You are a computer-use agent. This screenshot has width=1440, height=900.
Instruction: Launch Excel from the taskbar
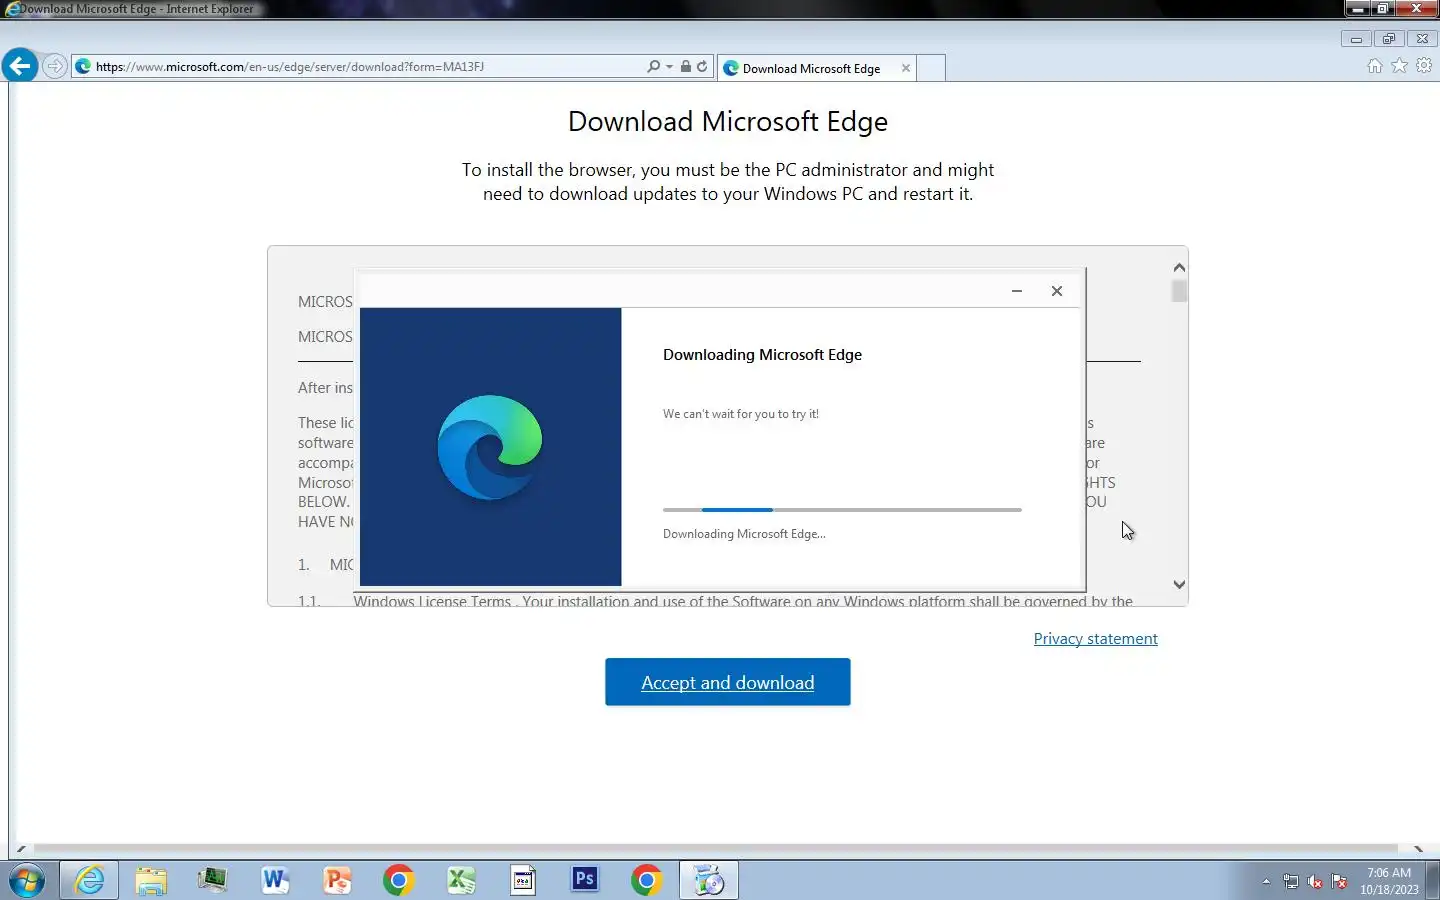(x=461, y=880)
